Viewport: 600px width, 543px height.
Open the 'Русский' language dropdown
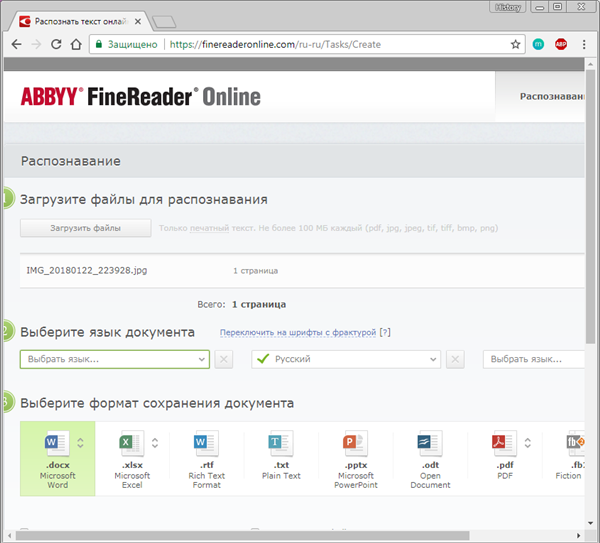[346, 359]
